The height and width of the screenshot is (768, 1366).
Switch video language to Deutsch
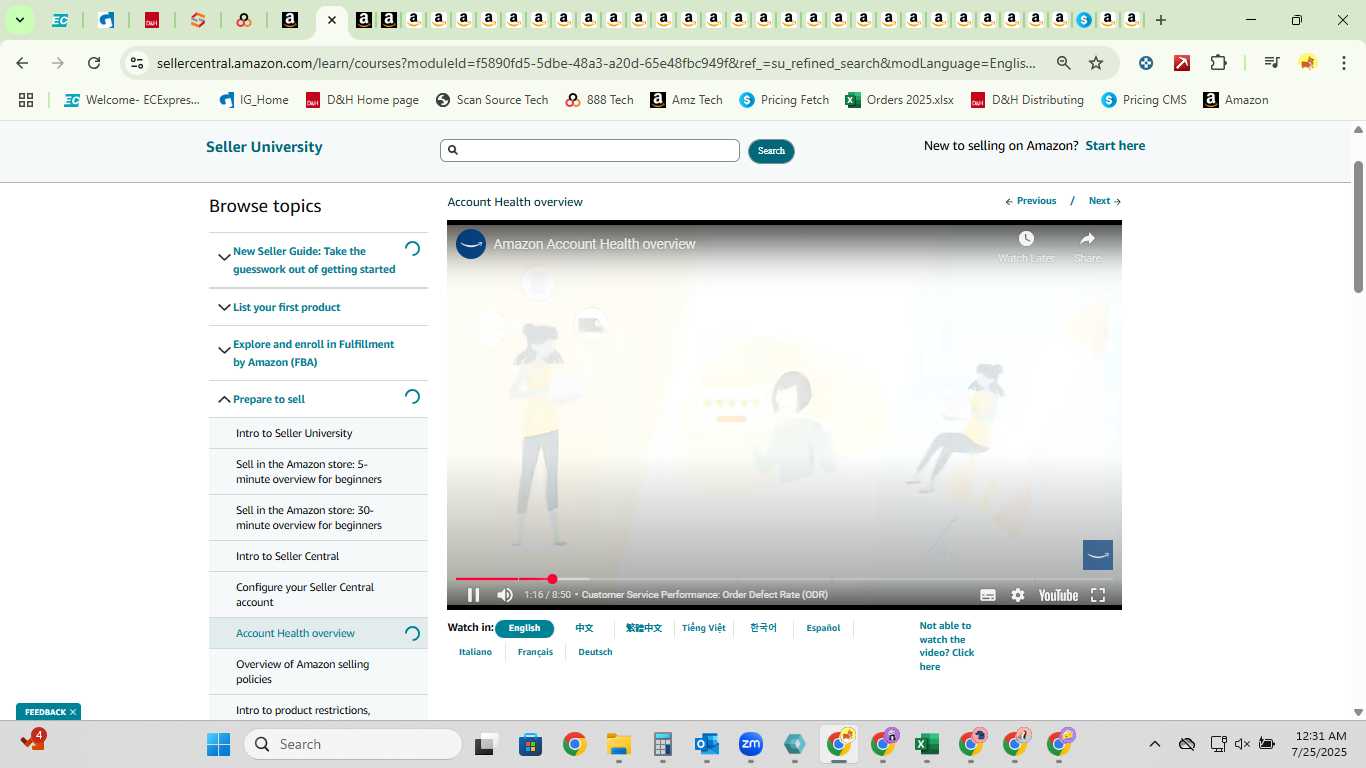click(595, 652)
